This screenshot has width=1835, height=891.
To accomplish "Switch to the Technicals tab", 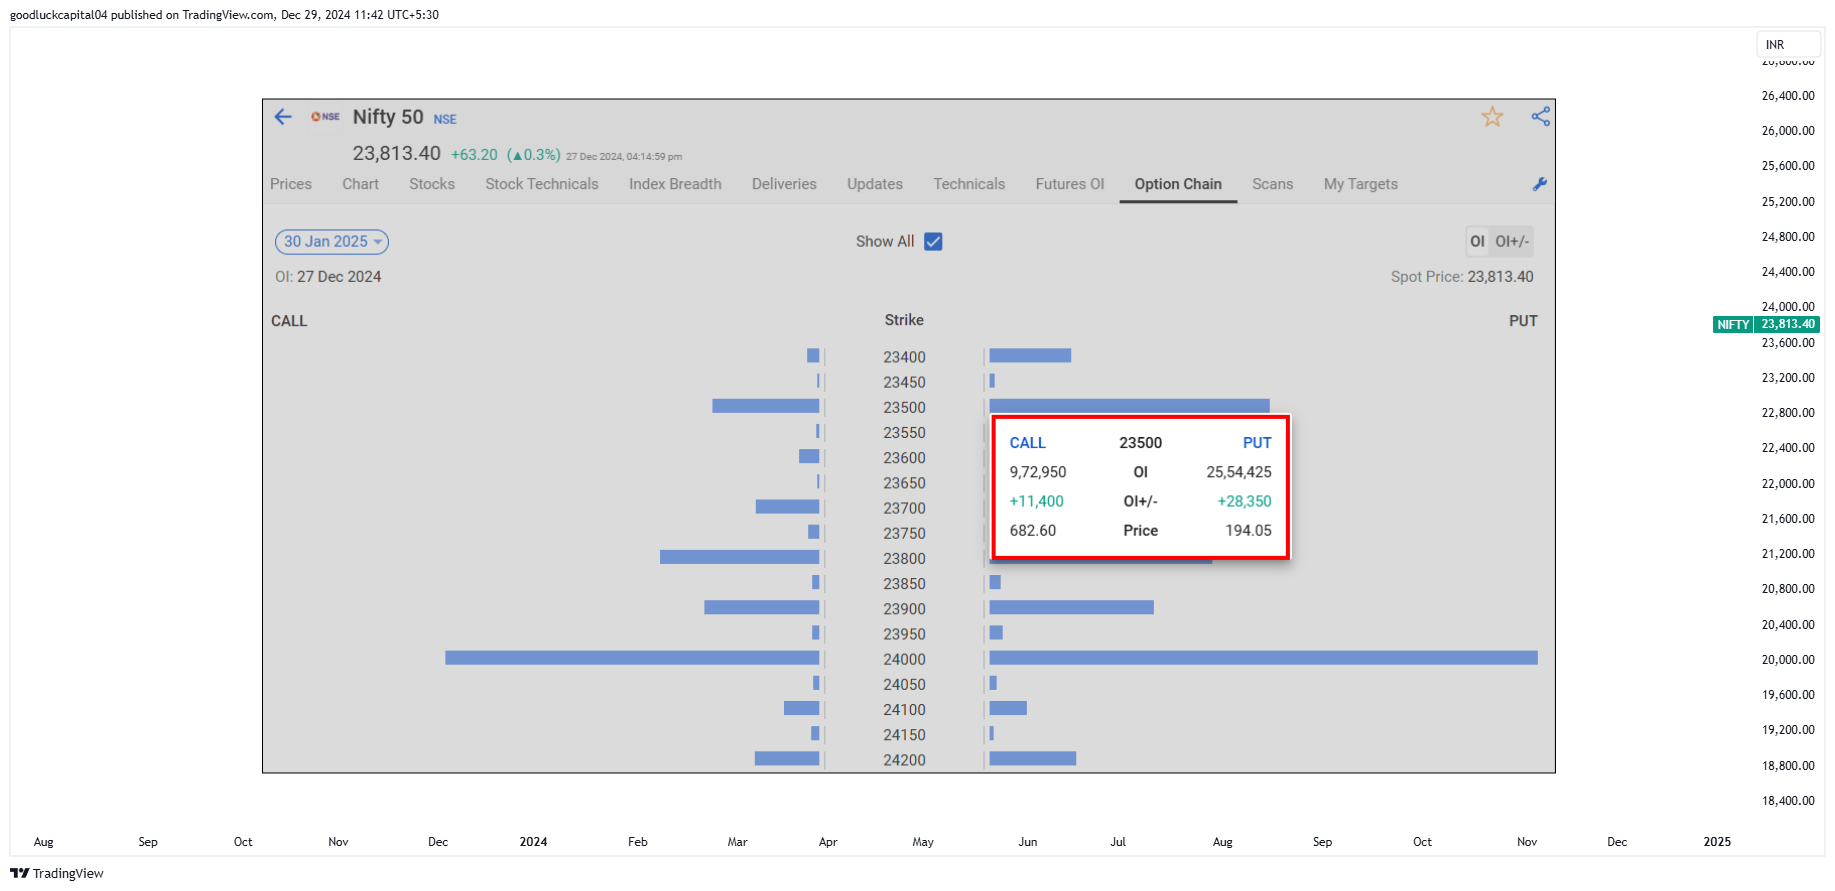I will [969, 184].
